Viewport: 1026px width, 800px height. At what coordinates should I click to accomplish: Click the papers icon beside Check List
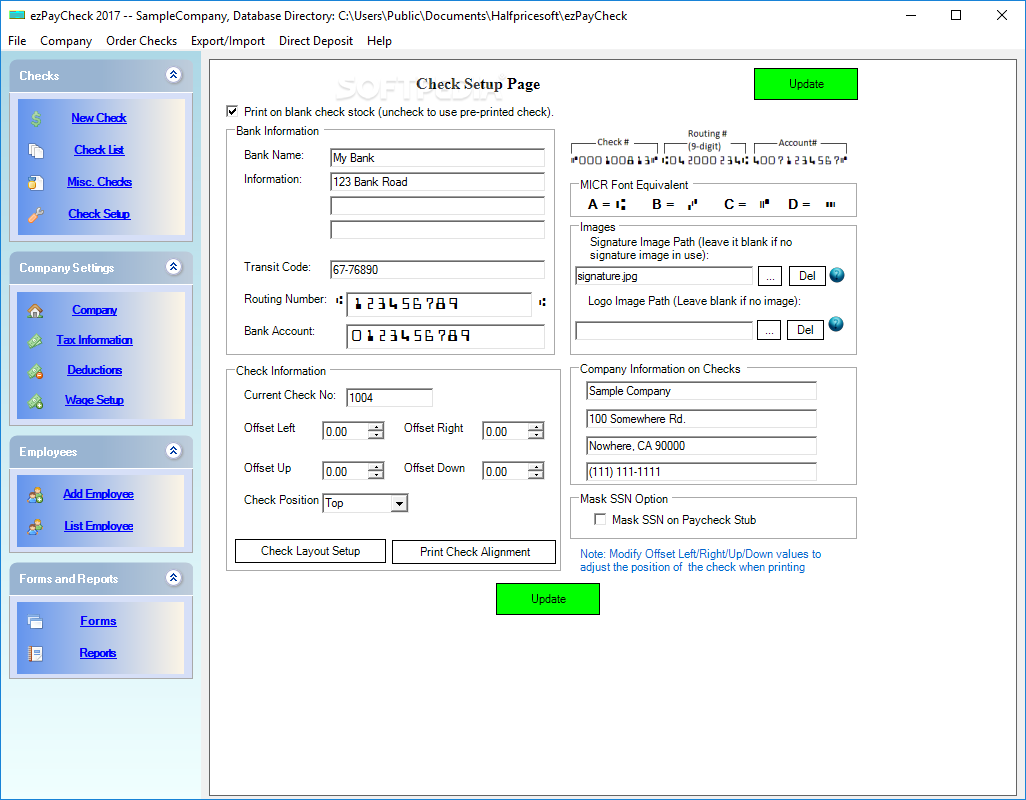(36, 150)
